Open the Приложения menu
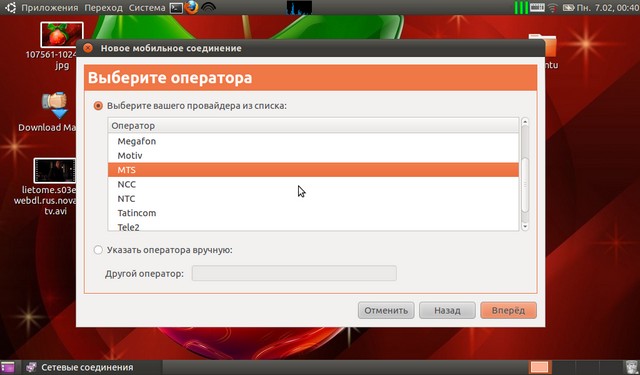The width and height of the screenshot is (640, 375). click(50, 8)
